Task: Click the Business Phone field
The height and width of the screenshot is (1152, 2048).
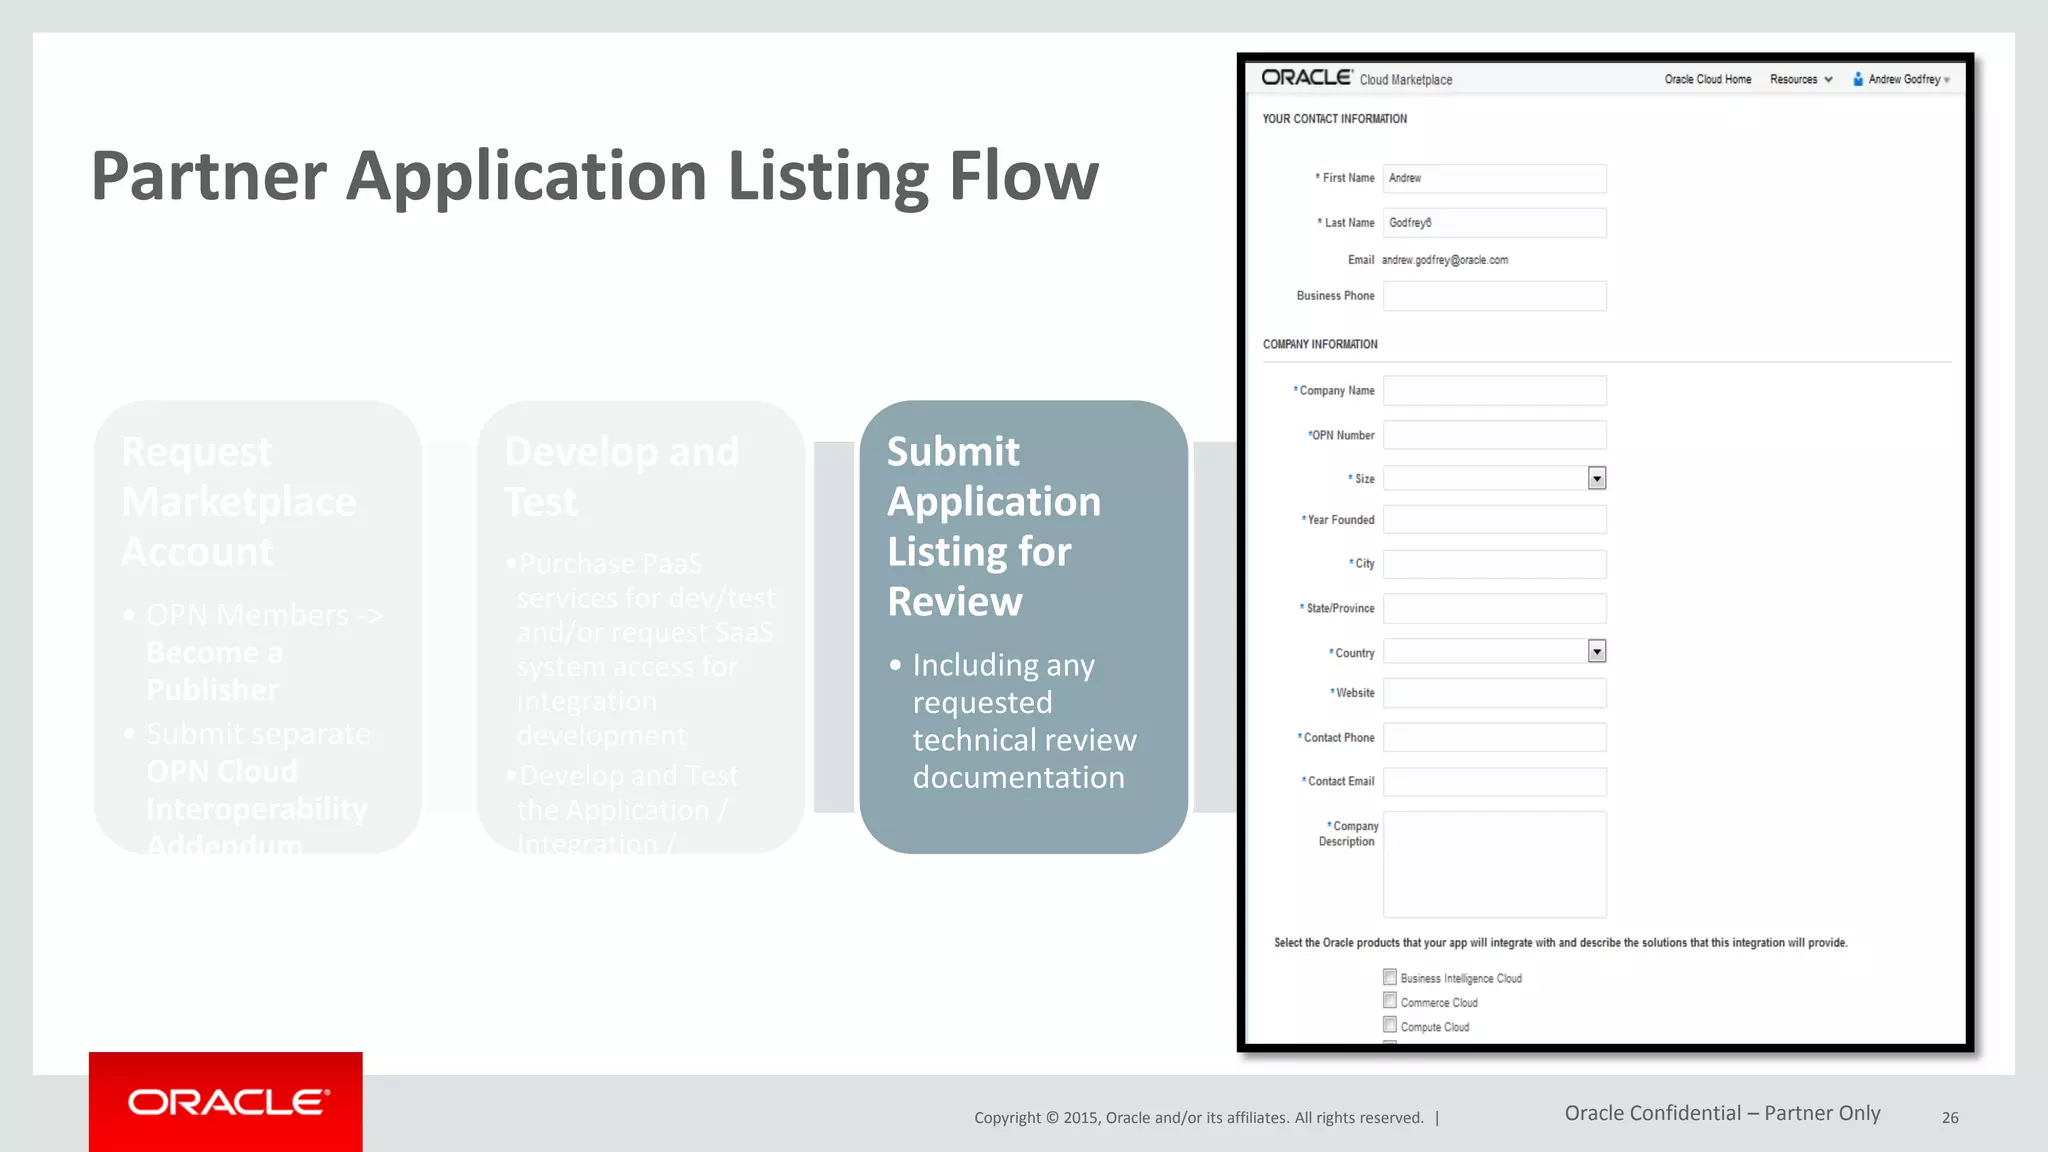Action: point(1495,296)
